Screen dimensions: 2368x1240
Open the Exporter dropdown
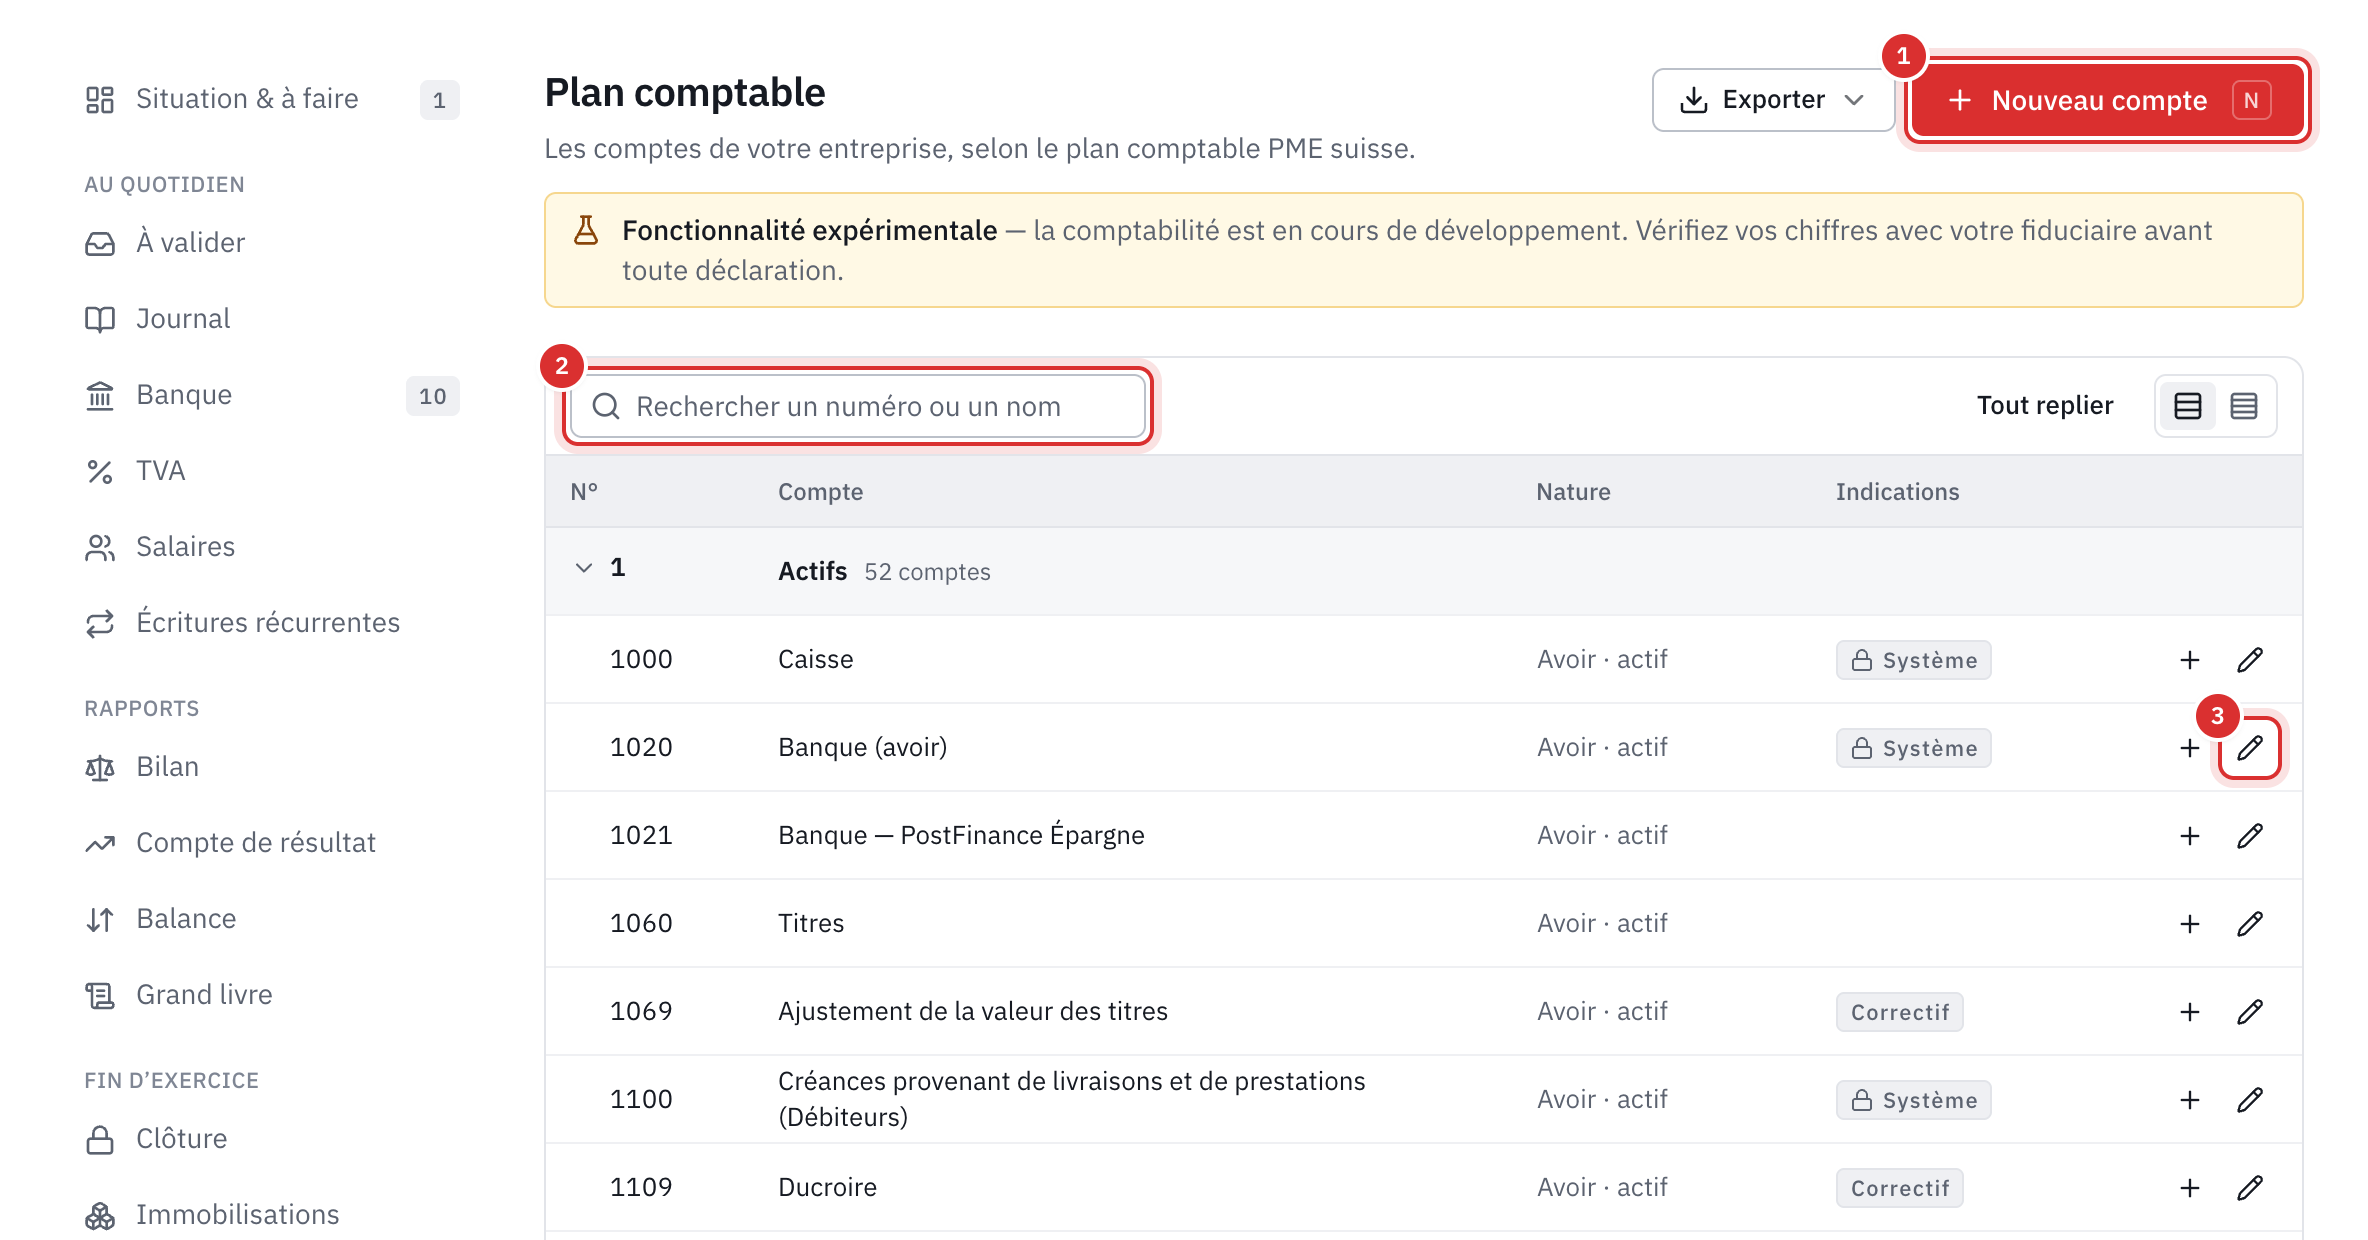click(x=1772, y=100)
